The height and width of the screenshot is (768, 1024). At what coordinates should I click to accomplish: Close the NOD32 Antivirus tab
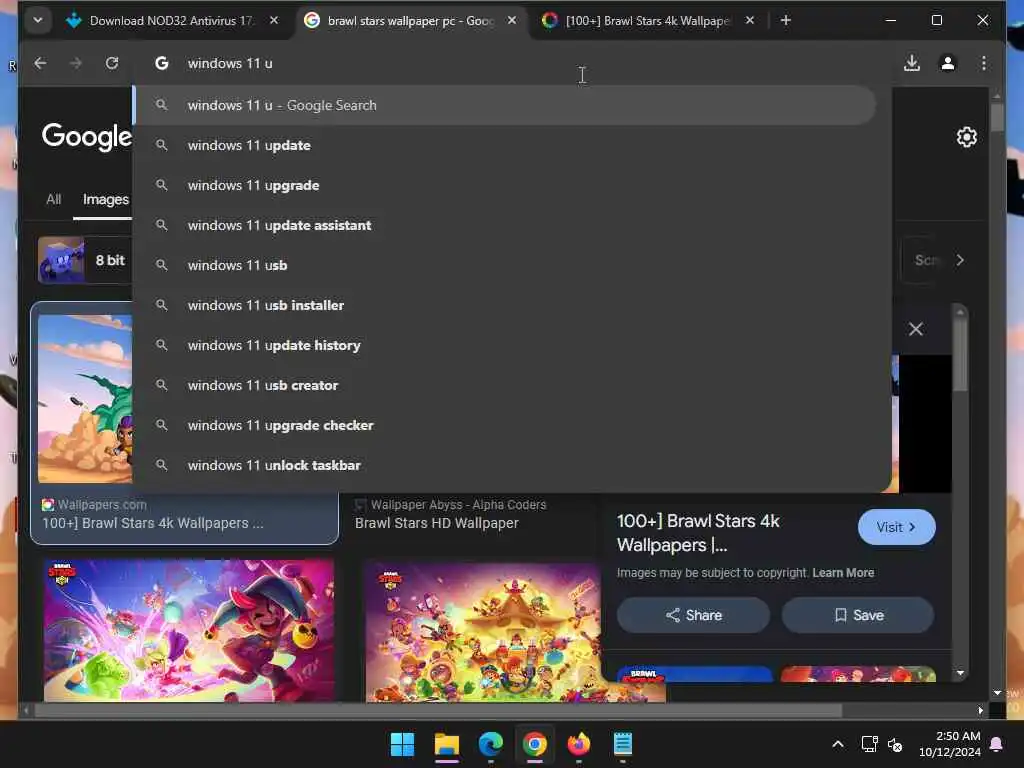[x=274, y=21]
